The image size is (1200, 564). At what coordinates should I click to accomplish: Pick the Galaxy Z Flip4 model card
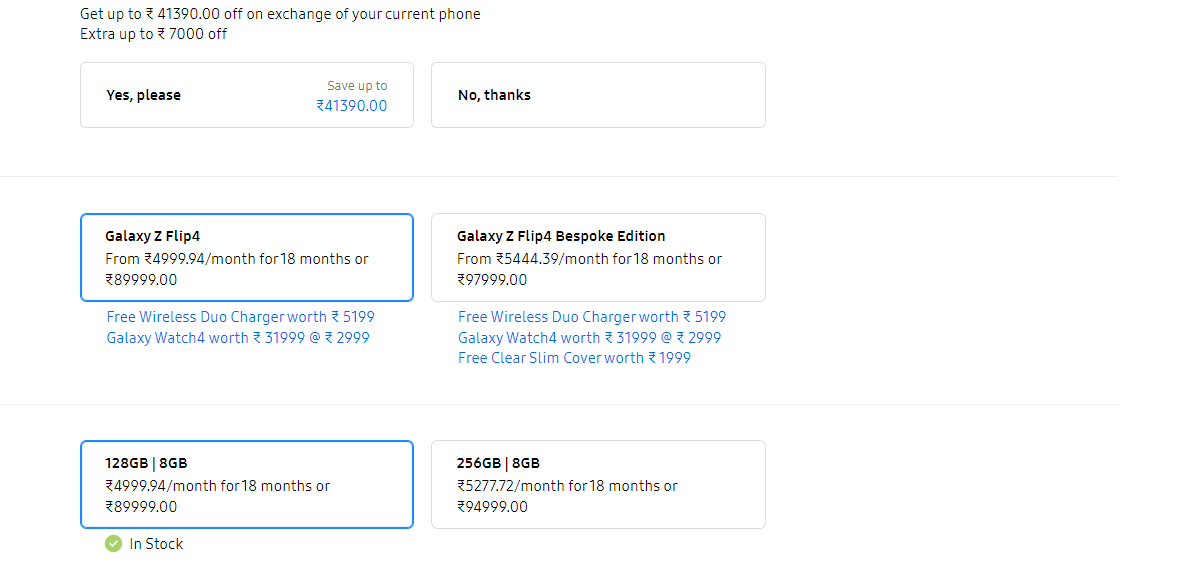246,257
